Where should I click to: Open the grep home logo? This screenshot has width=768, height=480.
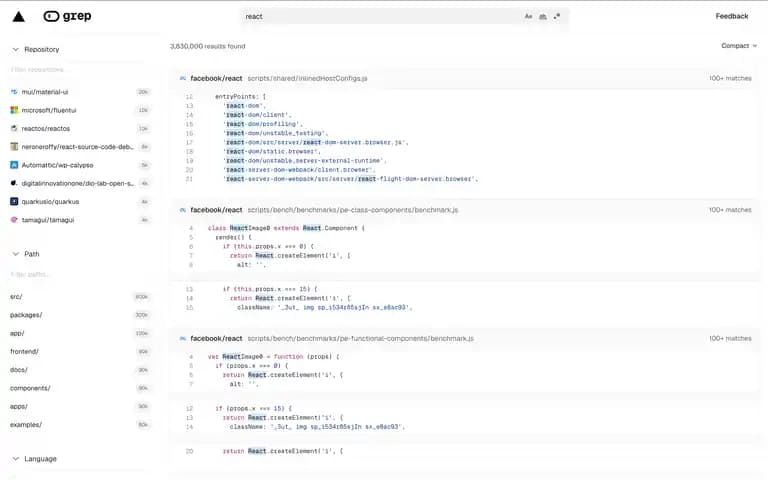tap(68, 16)
